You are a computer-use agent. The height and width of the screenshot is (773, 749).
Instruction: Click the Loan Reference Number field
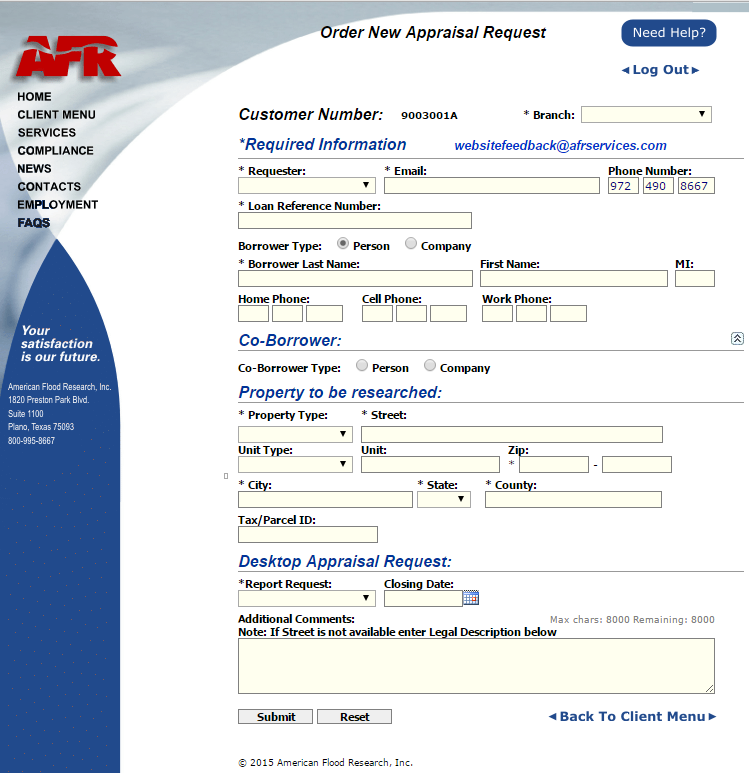point(354,221)
